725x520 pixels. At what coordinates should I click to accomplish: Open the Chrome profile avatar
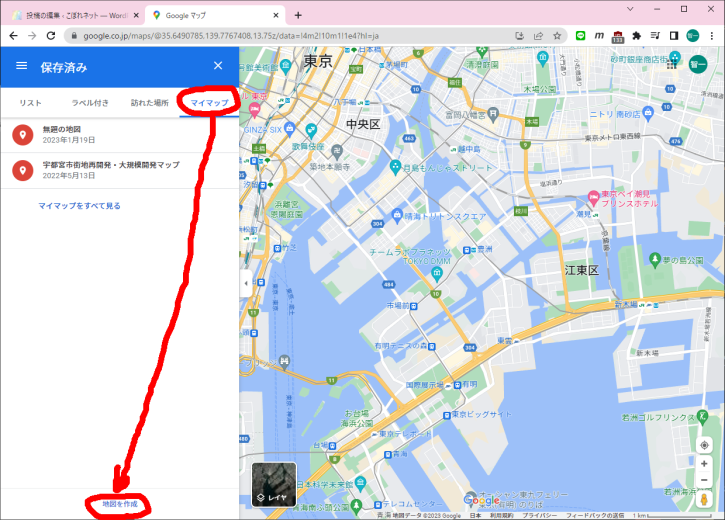[693, 36]
